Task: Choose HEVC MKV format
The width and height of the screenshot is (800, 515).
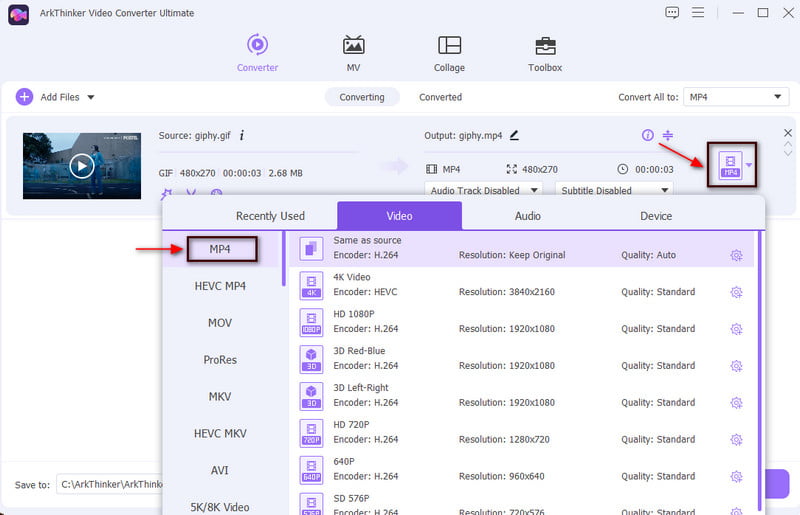Action: coord(220,433)
